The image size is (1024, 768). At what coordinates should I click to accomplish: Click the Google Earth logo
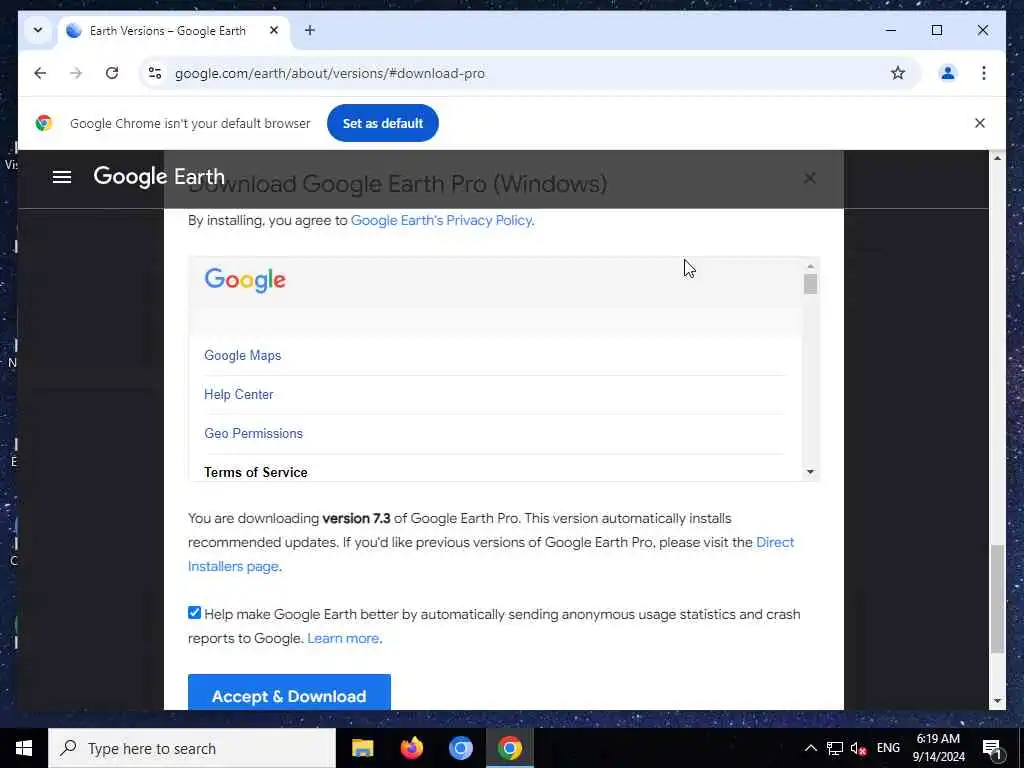[x=159, y=176]
